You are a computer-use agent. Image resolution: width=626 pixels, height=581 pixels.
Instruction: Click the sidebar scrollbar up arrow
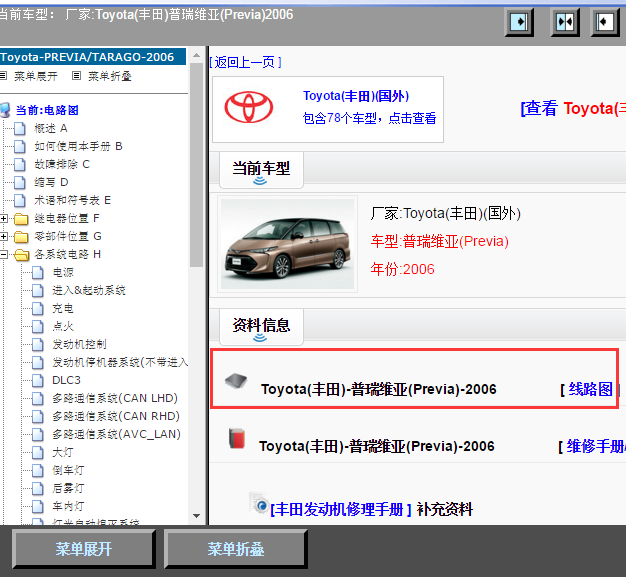[196, 56]
